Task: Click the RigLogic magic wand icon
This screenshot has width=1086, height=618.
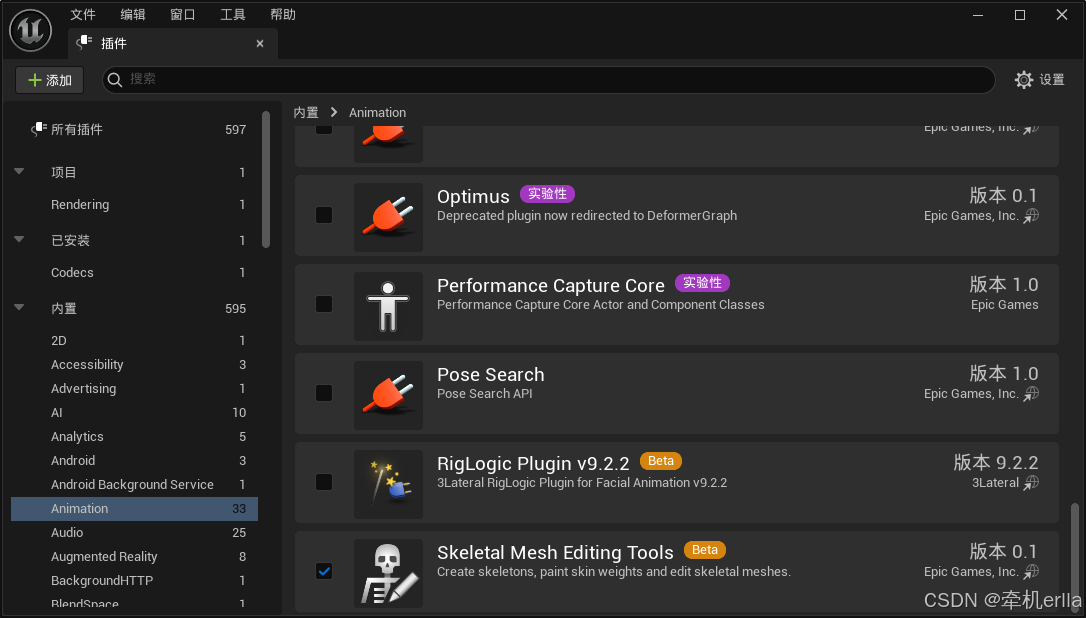Action: pos(389,484)
